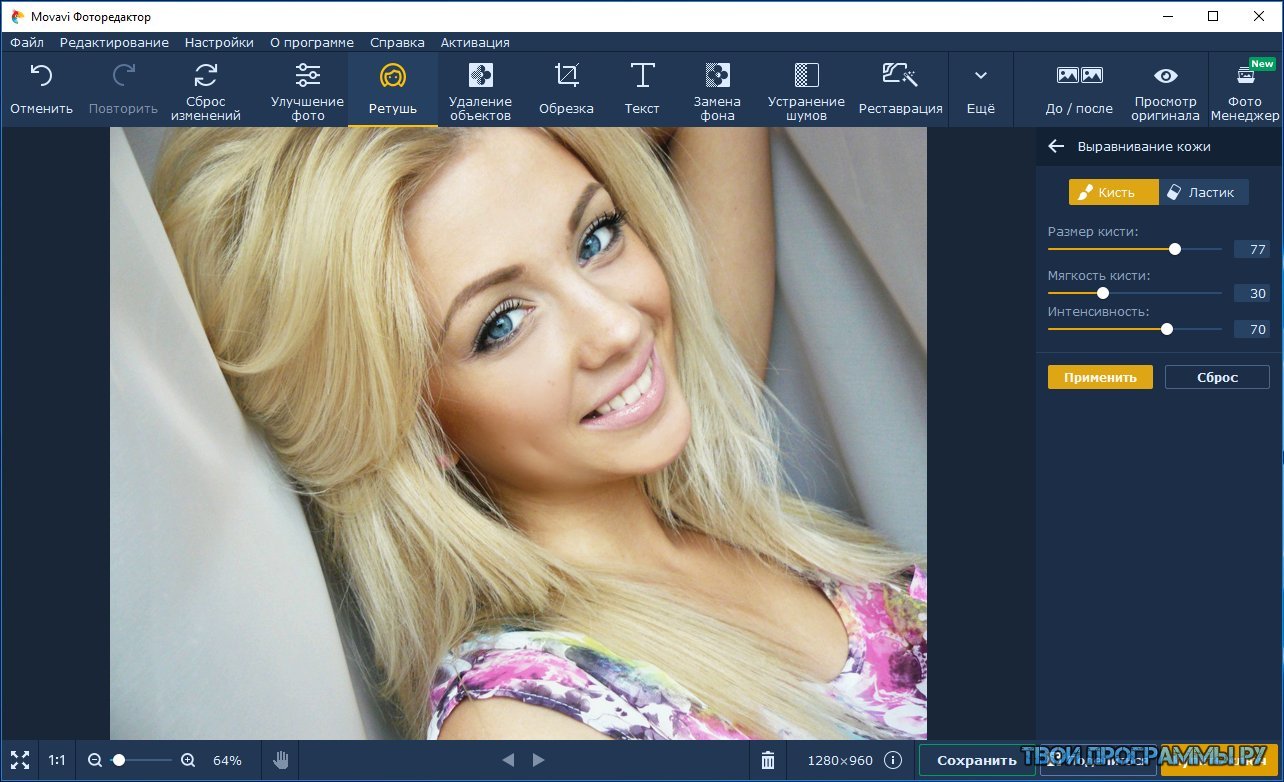Click the brush softness value field 30
The height and width of the screenshot is (782, 1284).
tap(1252, 293)
